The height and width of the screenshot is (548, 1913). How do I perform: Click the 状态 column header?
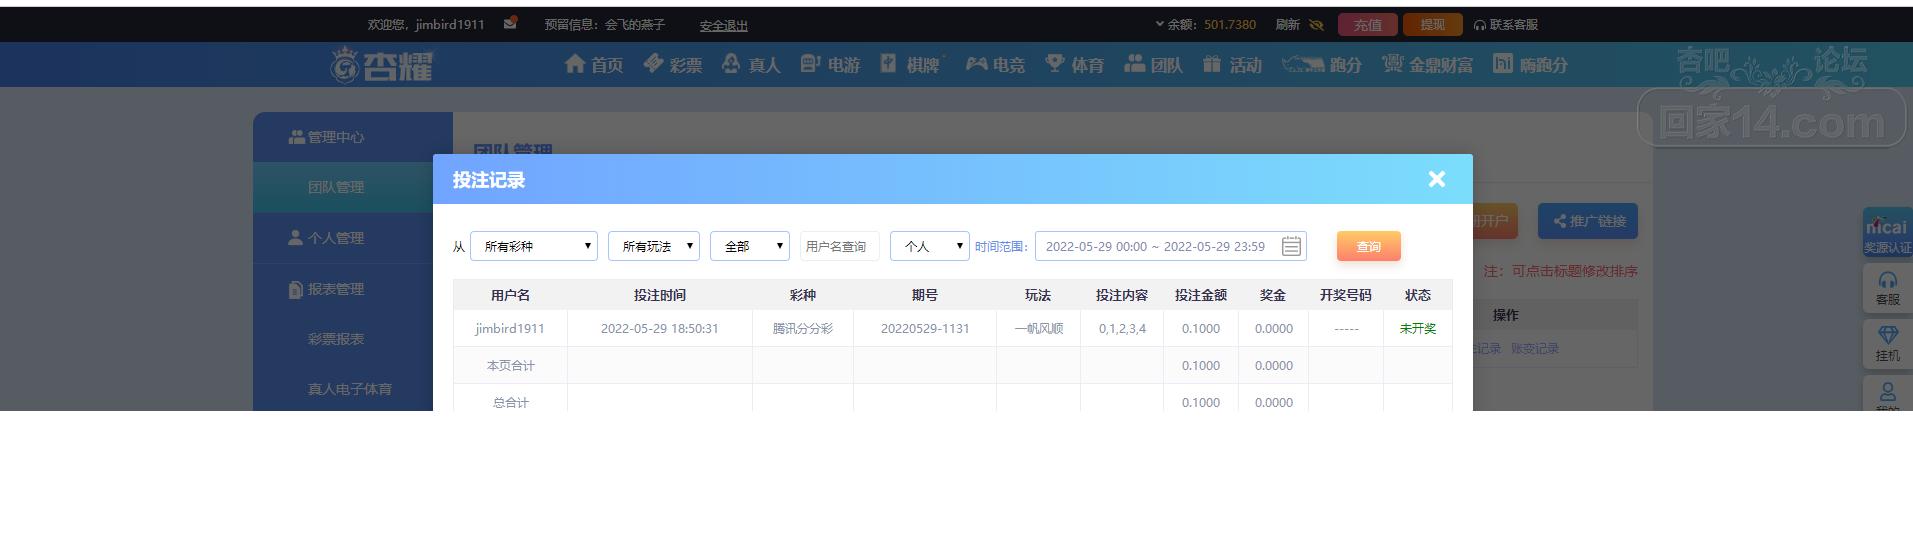coord(1418,295)
